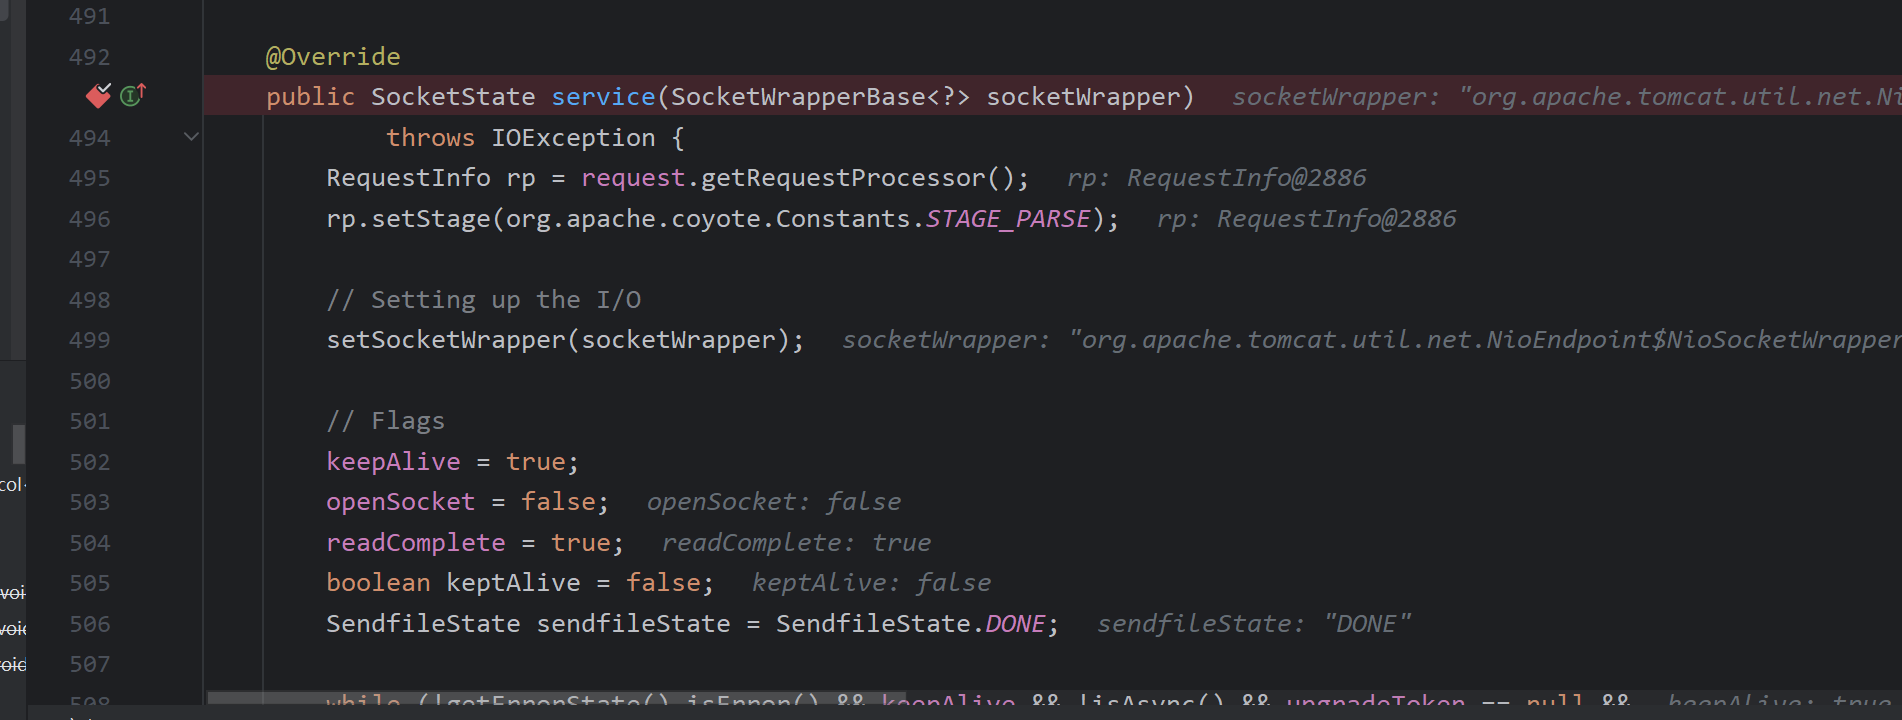Click line number 506 in the gutter
Screen dimensions: 1902x720
[89, 624]
